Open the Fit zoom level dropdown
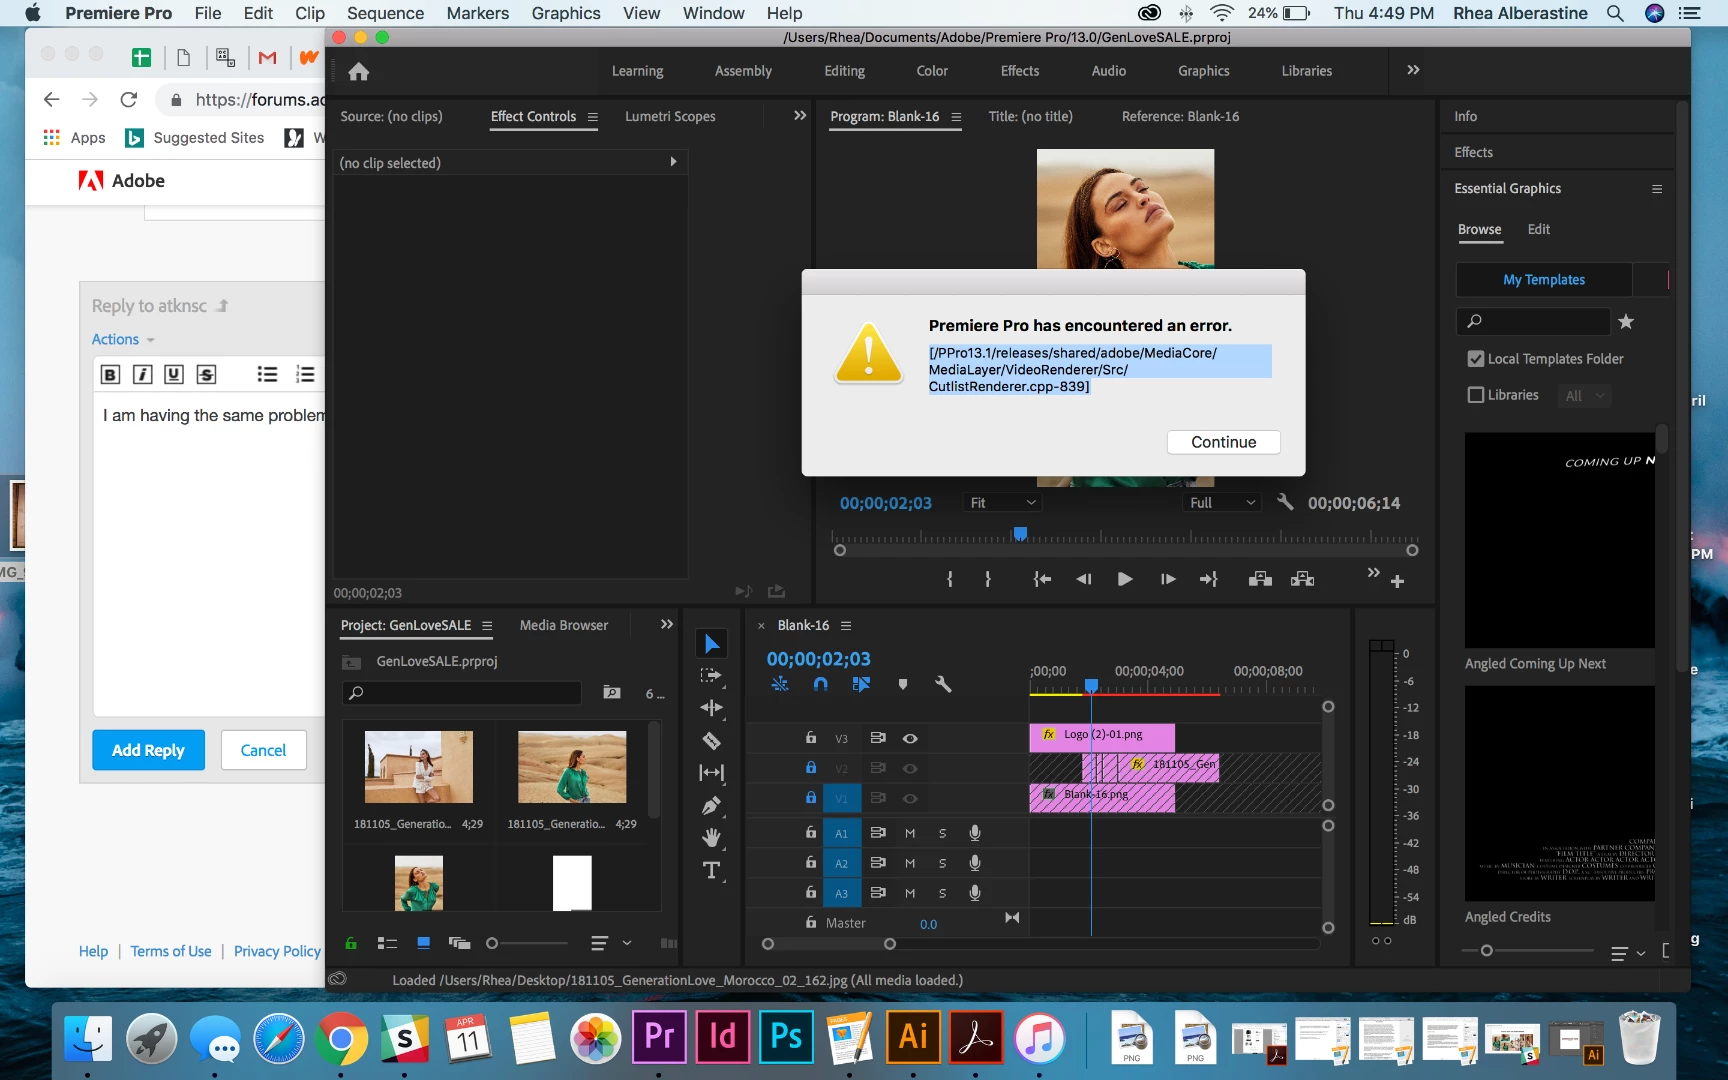 click(1002, 503)
